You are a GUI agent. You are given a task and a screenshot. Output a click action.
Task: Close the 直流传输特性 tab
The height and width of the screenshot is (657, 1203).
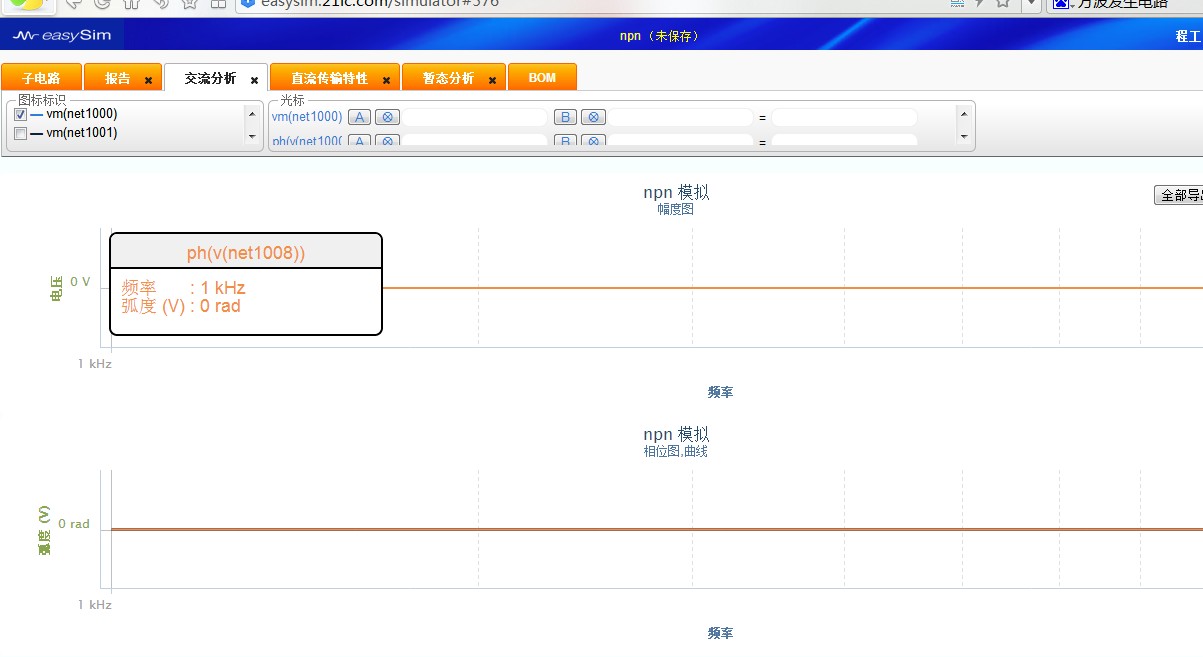tap(386, 80)
